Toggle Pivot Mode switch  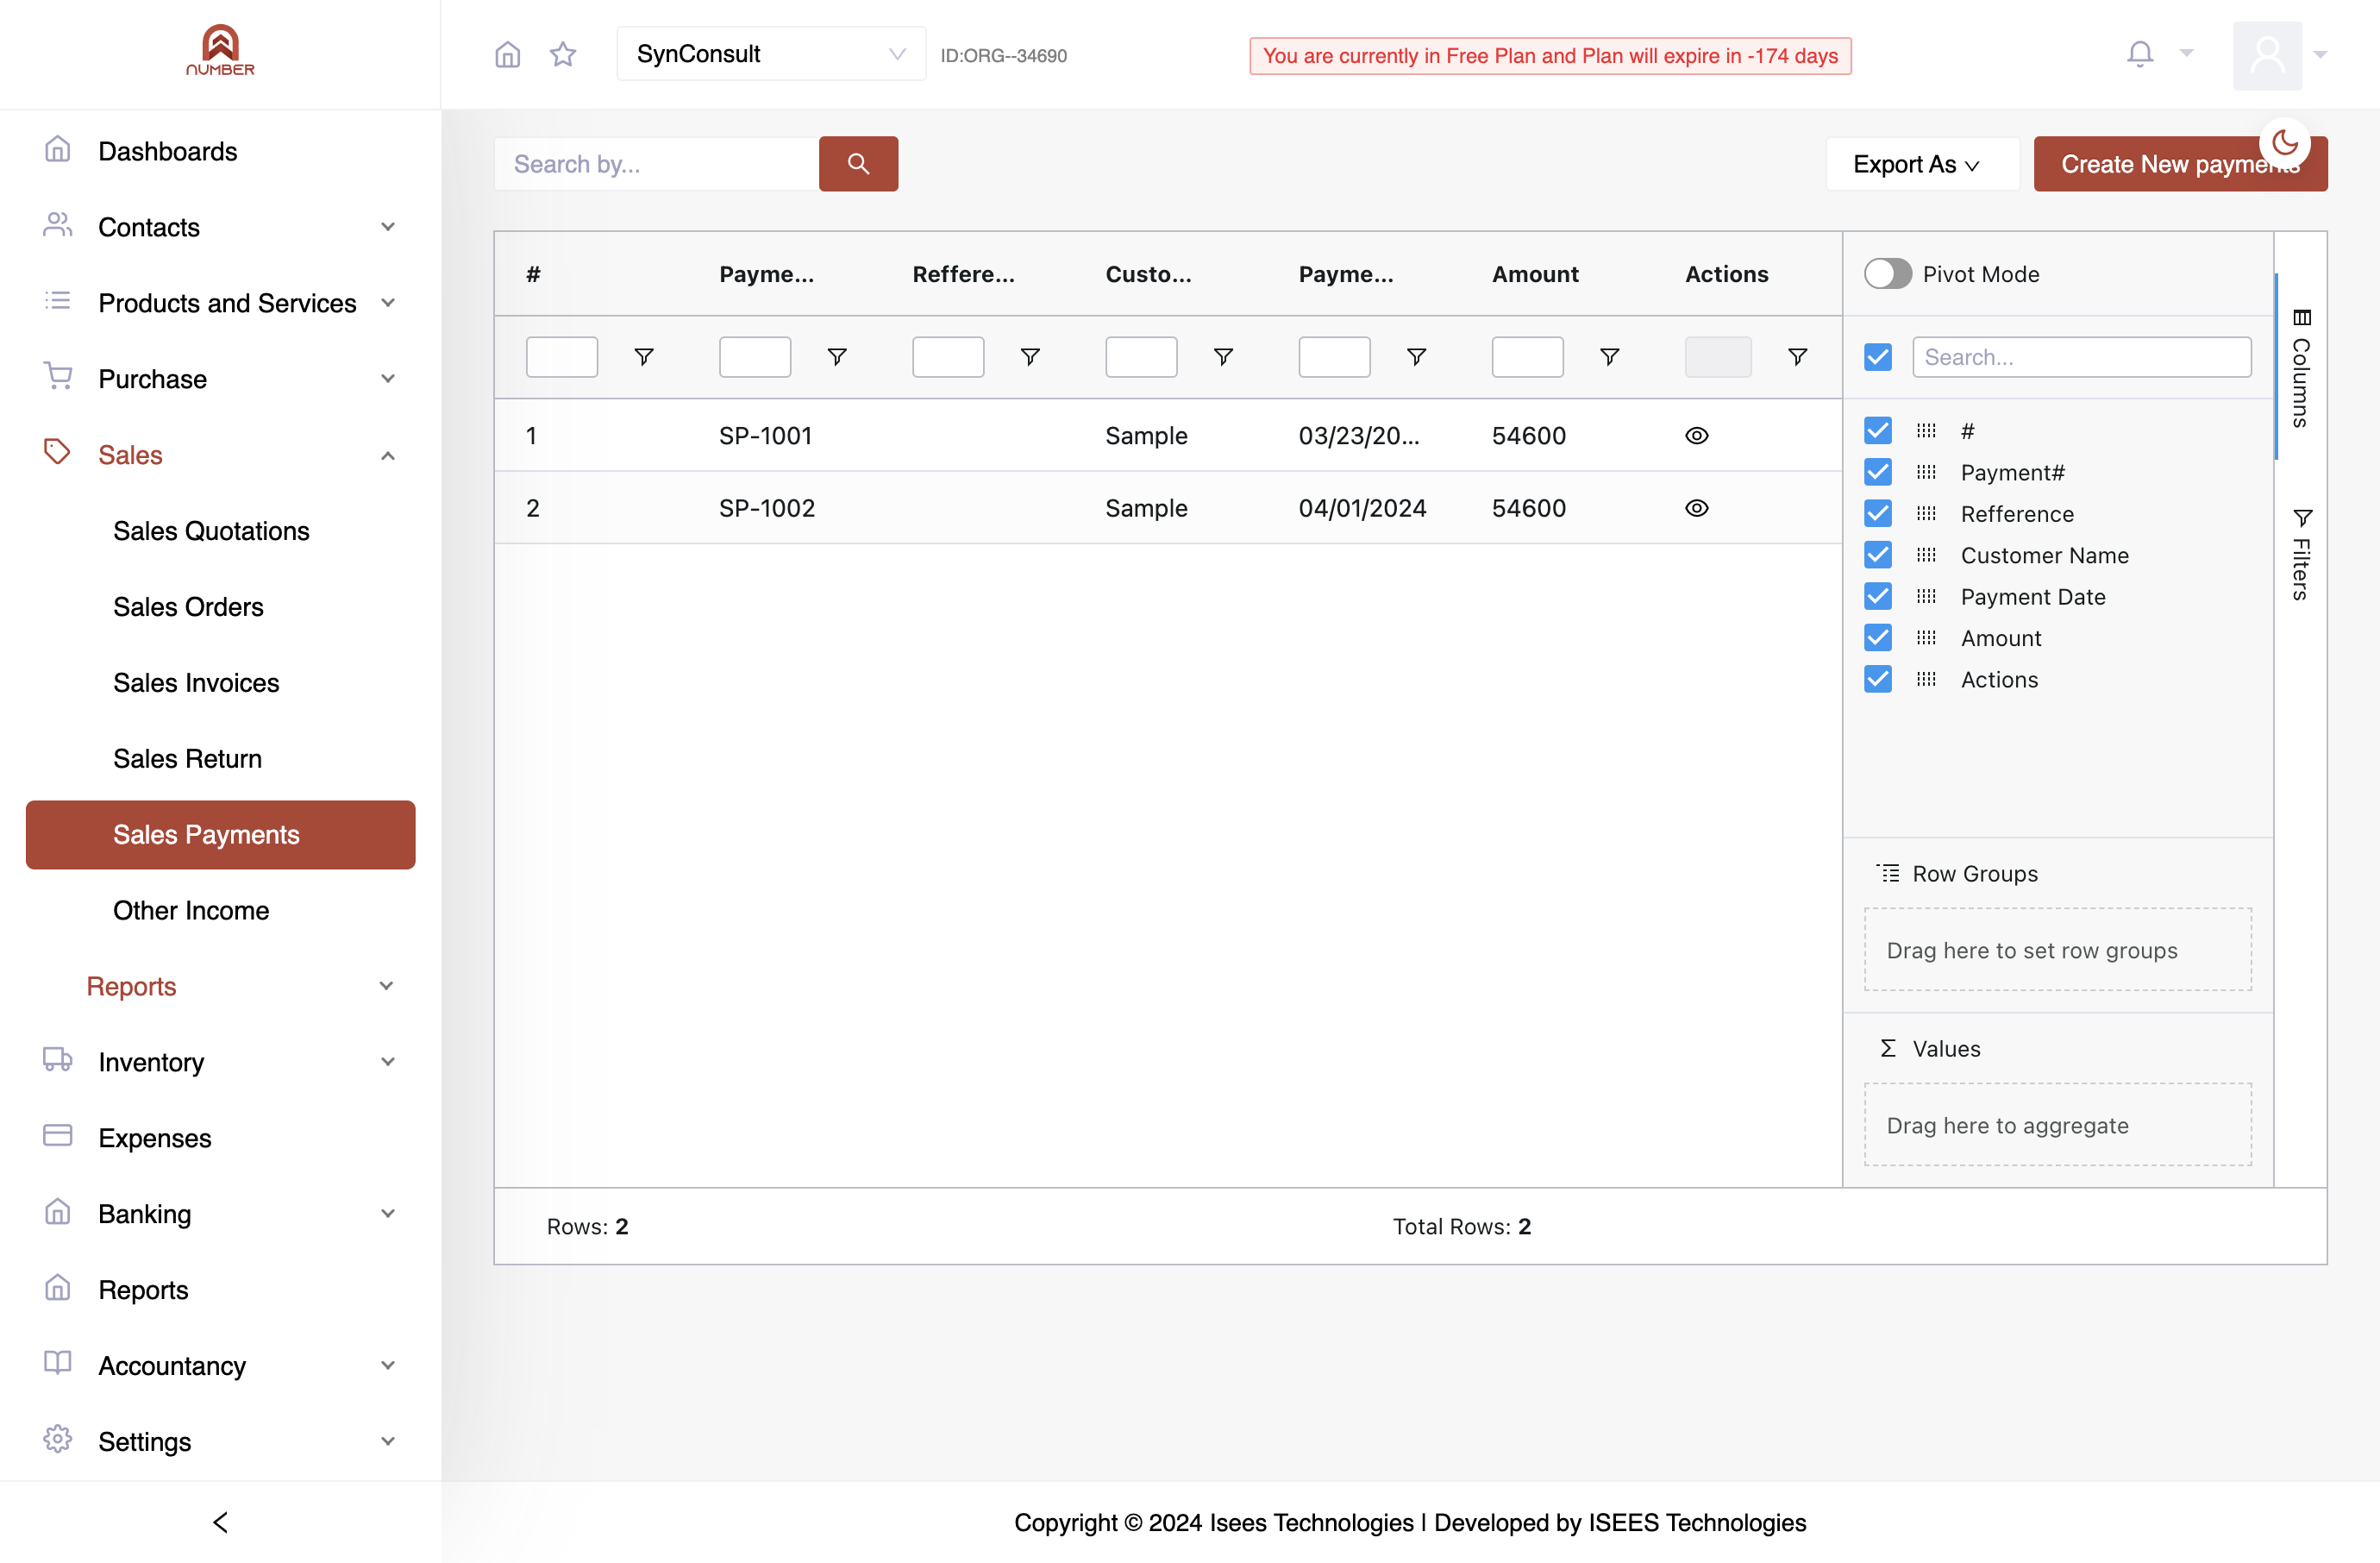[x=1887, y=274]
